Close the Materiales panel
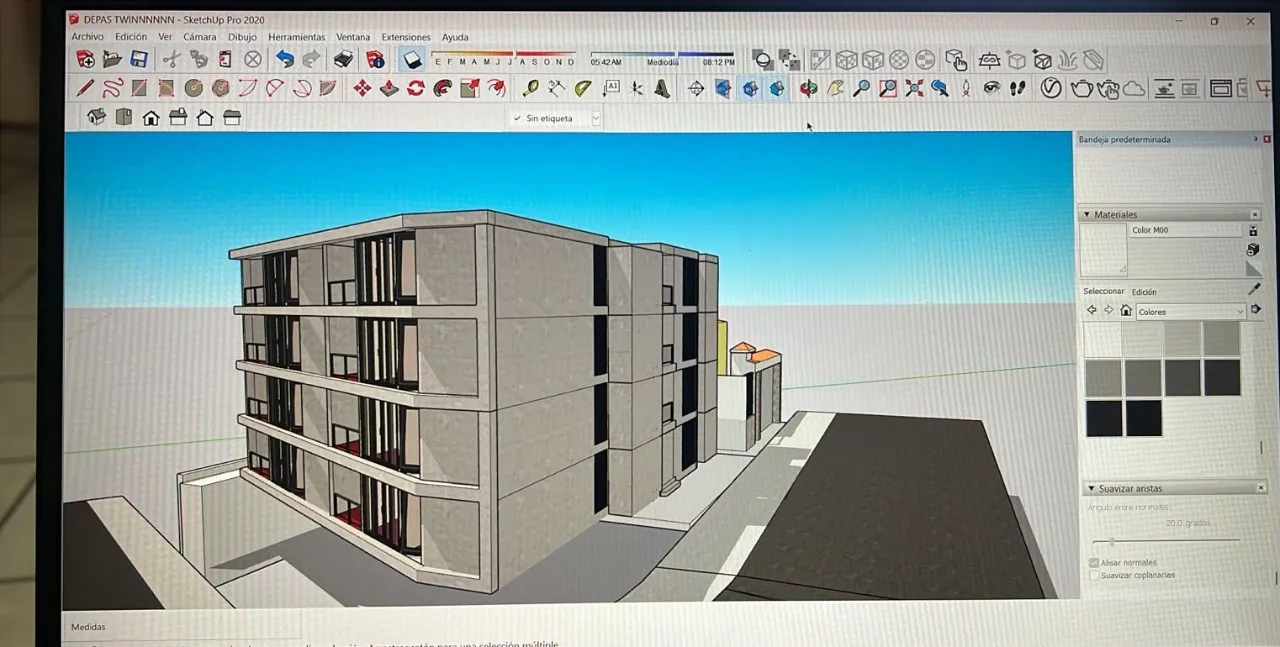1280x647 pixels. (1255, 215)
